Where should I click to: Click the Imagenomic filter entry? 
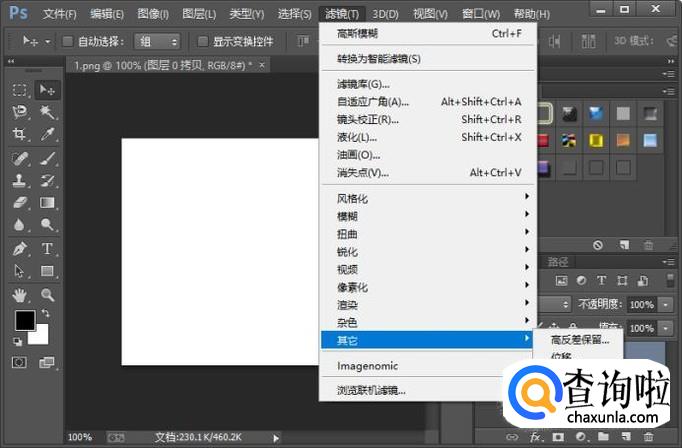click(428, 366)
